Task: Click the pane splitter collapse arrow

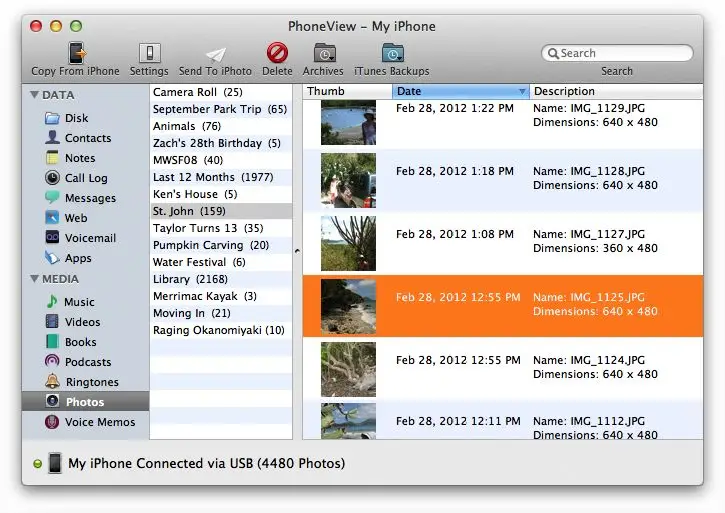Action: point(297,251)
